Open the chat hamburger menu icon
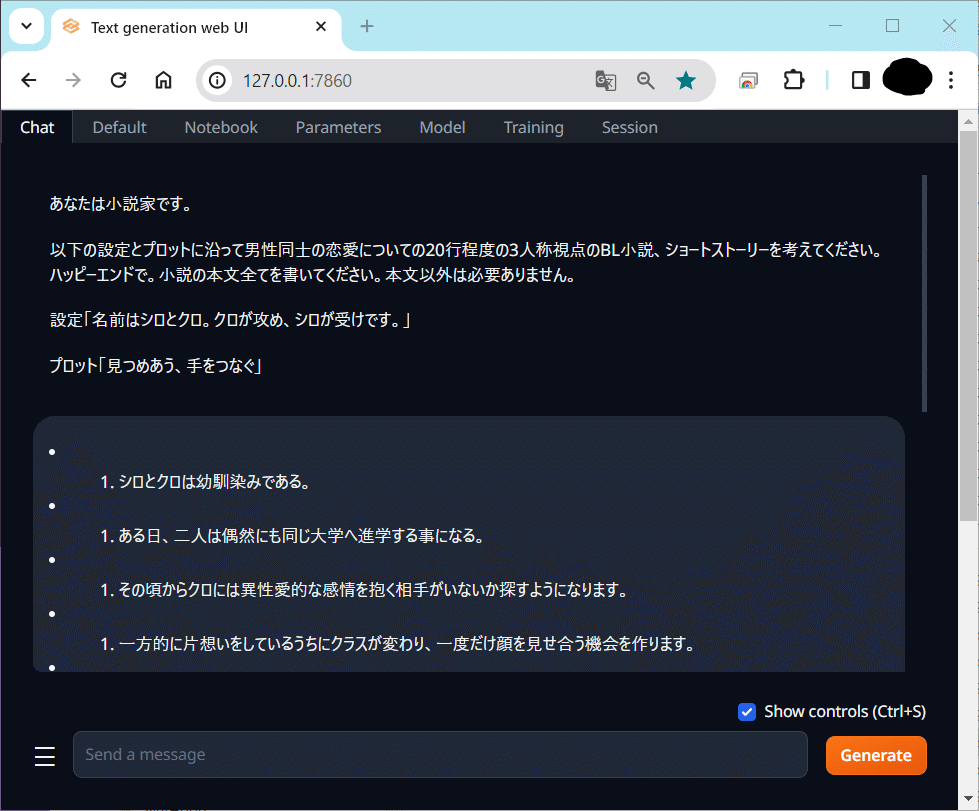 pos(44,756)
